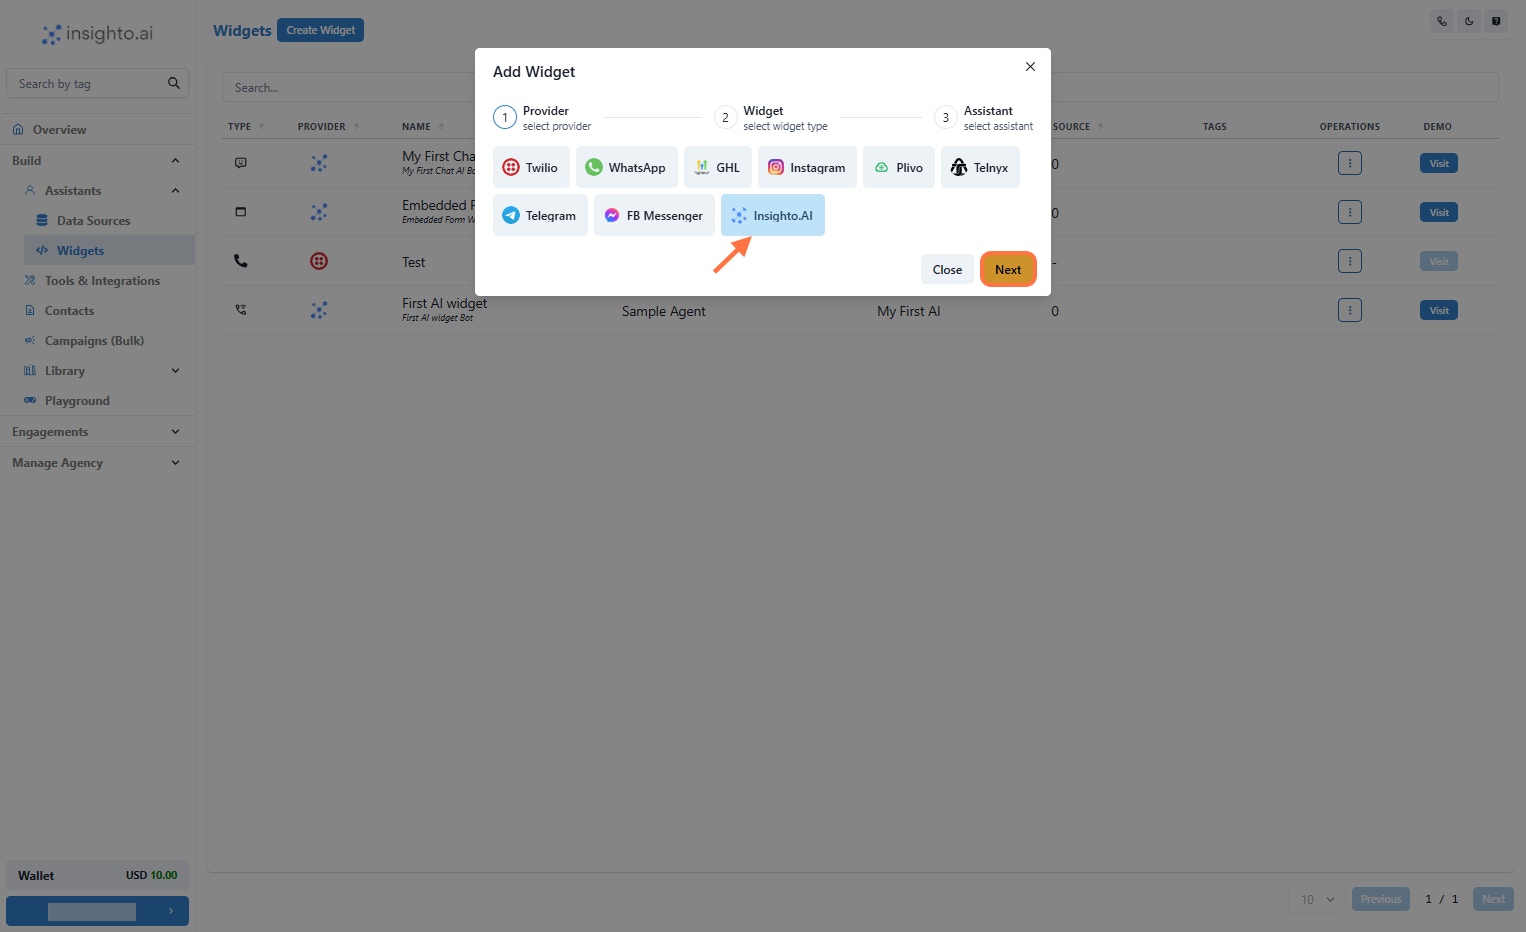Click the My First AI cell text
This screenshot has height=932, width=1526.
pyautogui.click(x=908, y=311)
